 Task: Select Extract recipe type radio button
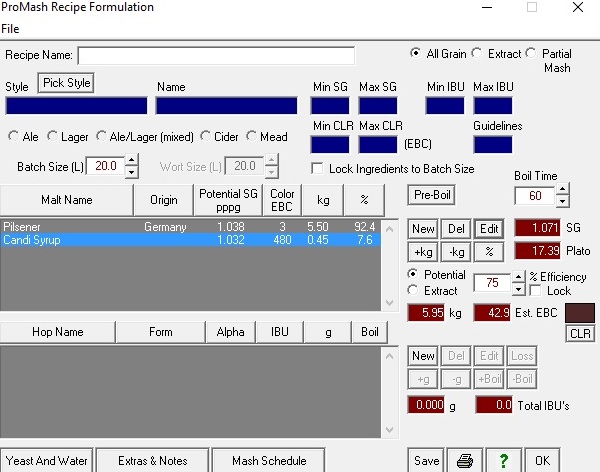[476, 53]
